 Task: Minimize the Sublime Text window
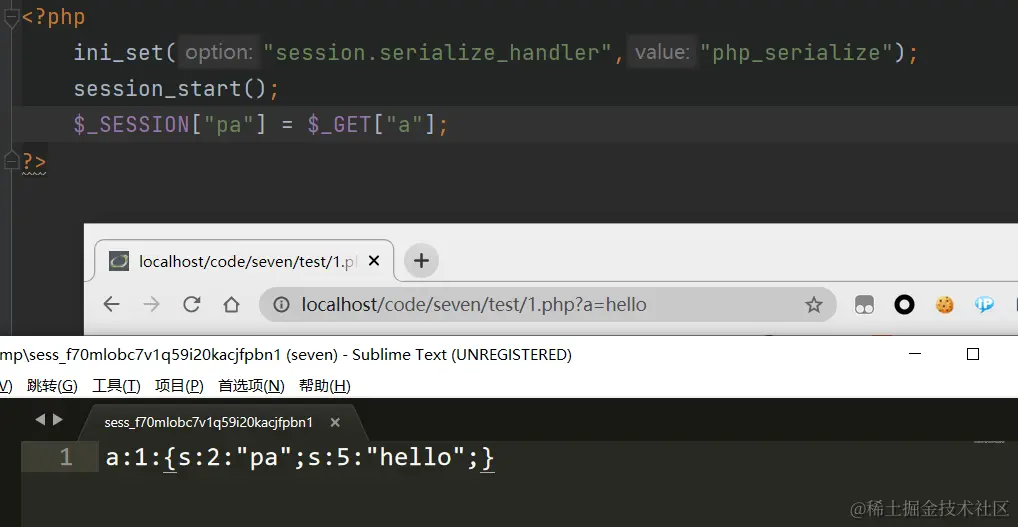tap(915, 354)
